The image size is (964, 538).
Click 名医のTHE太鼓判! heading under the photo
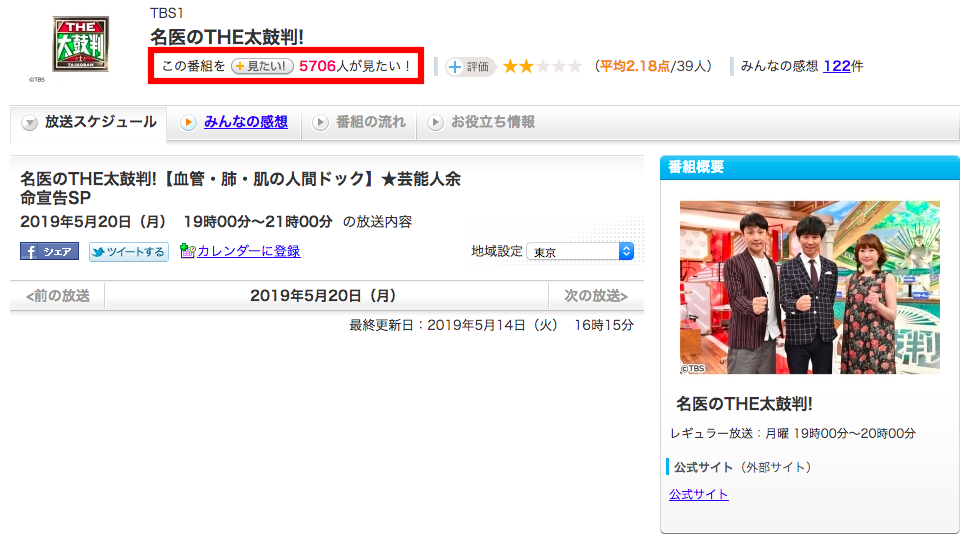pos(744,404)
